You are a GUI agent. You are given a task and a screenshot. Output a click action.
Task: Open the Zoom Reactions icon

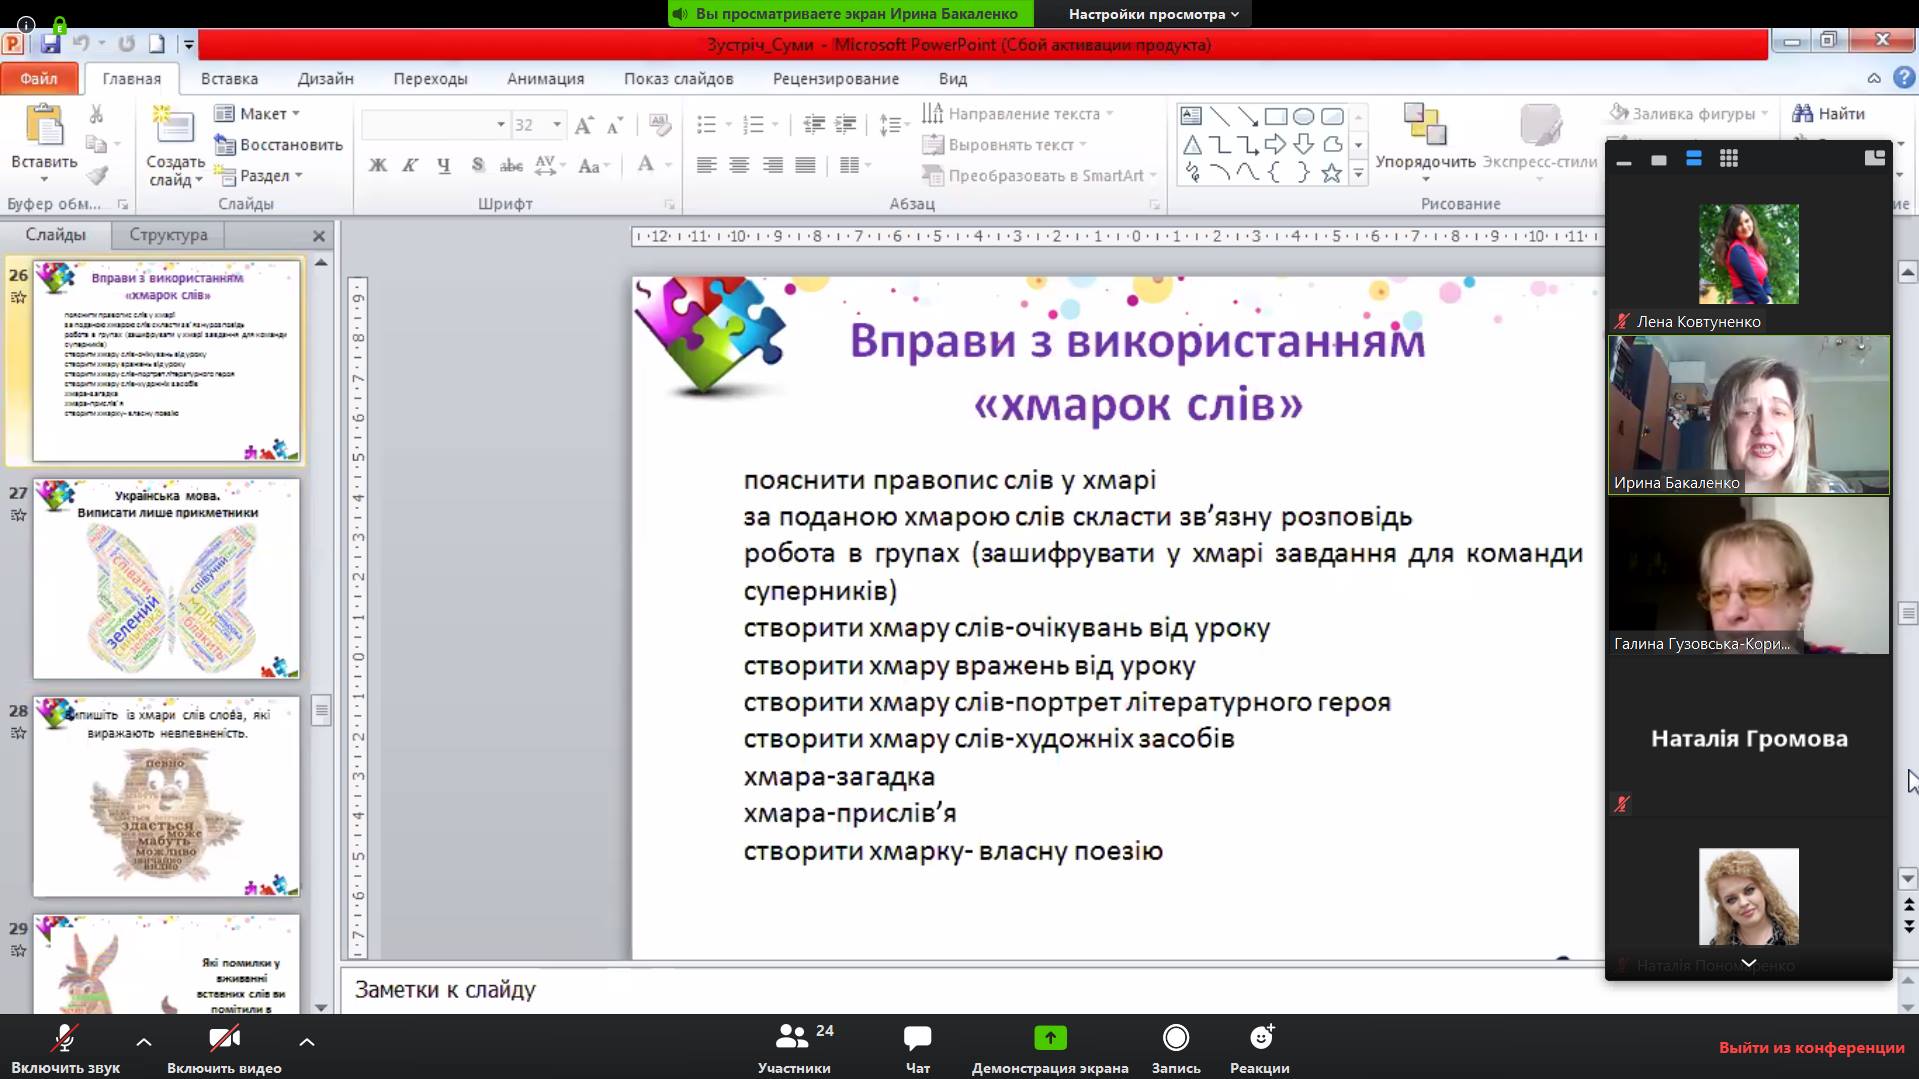[x=1261, y=1037]
